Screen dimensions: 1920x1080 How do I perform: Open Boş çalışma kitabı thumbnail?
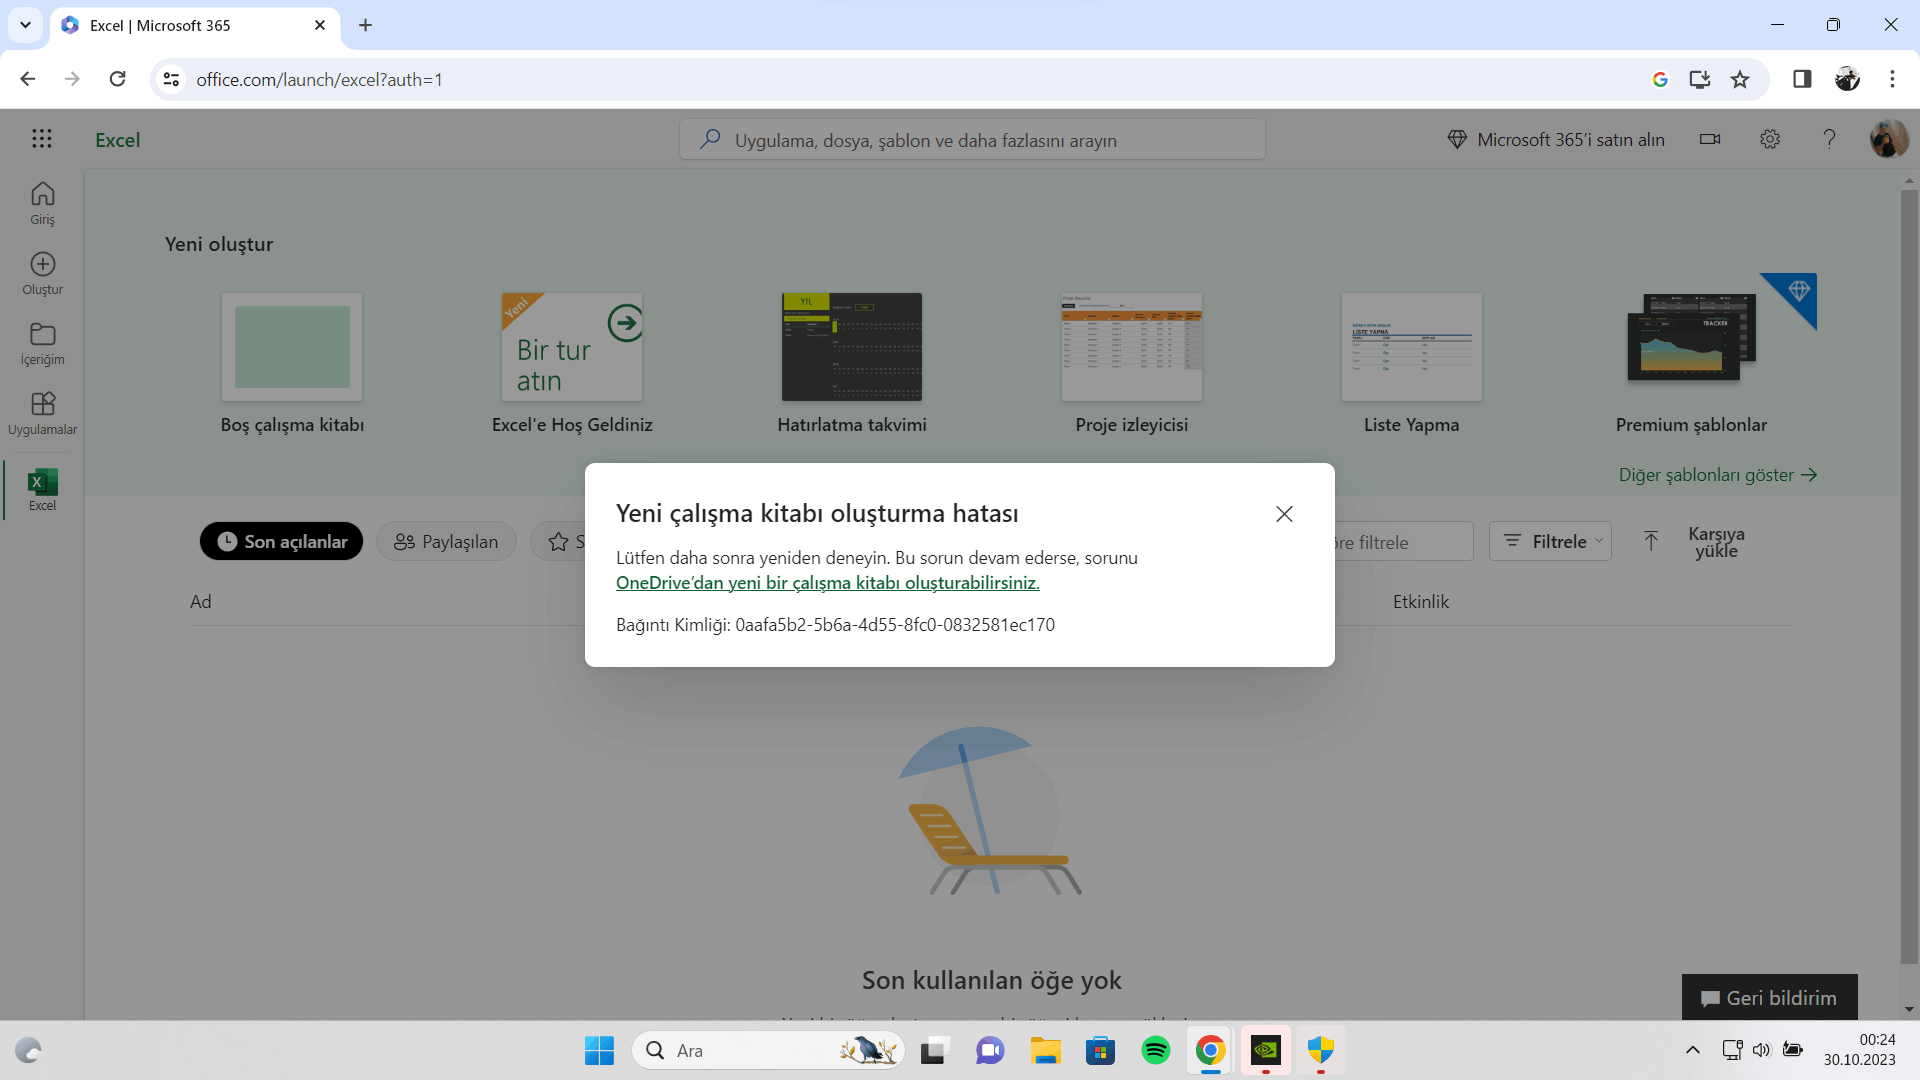coord(292,347)
